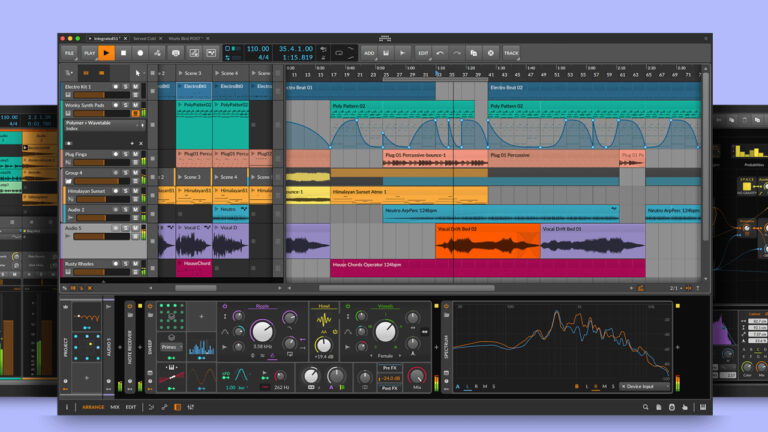Solo the Electro Kit 1 track
Viewport: 768px width, 432px height.
click(x=126, y=87)
